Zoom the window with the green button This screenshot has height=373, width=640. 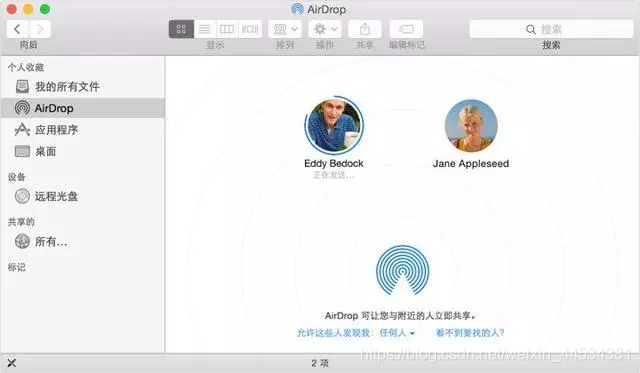pyautogui.click(x=45, y=9)
